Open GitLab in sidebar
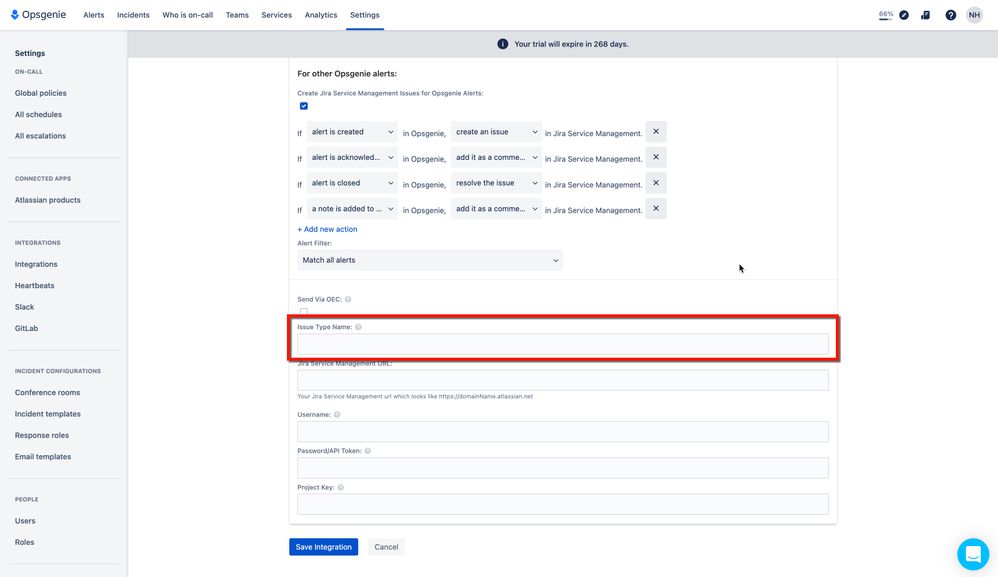 26,328
